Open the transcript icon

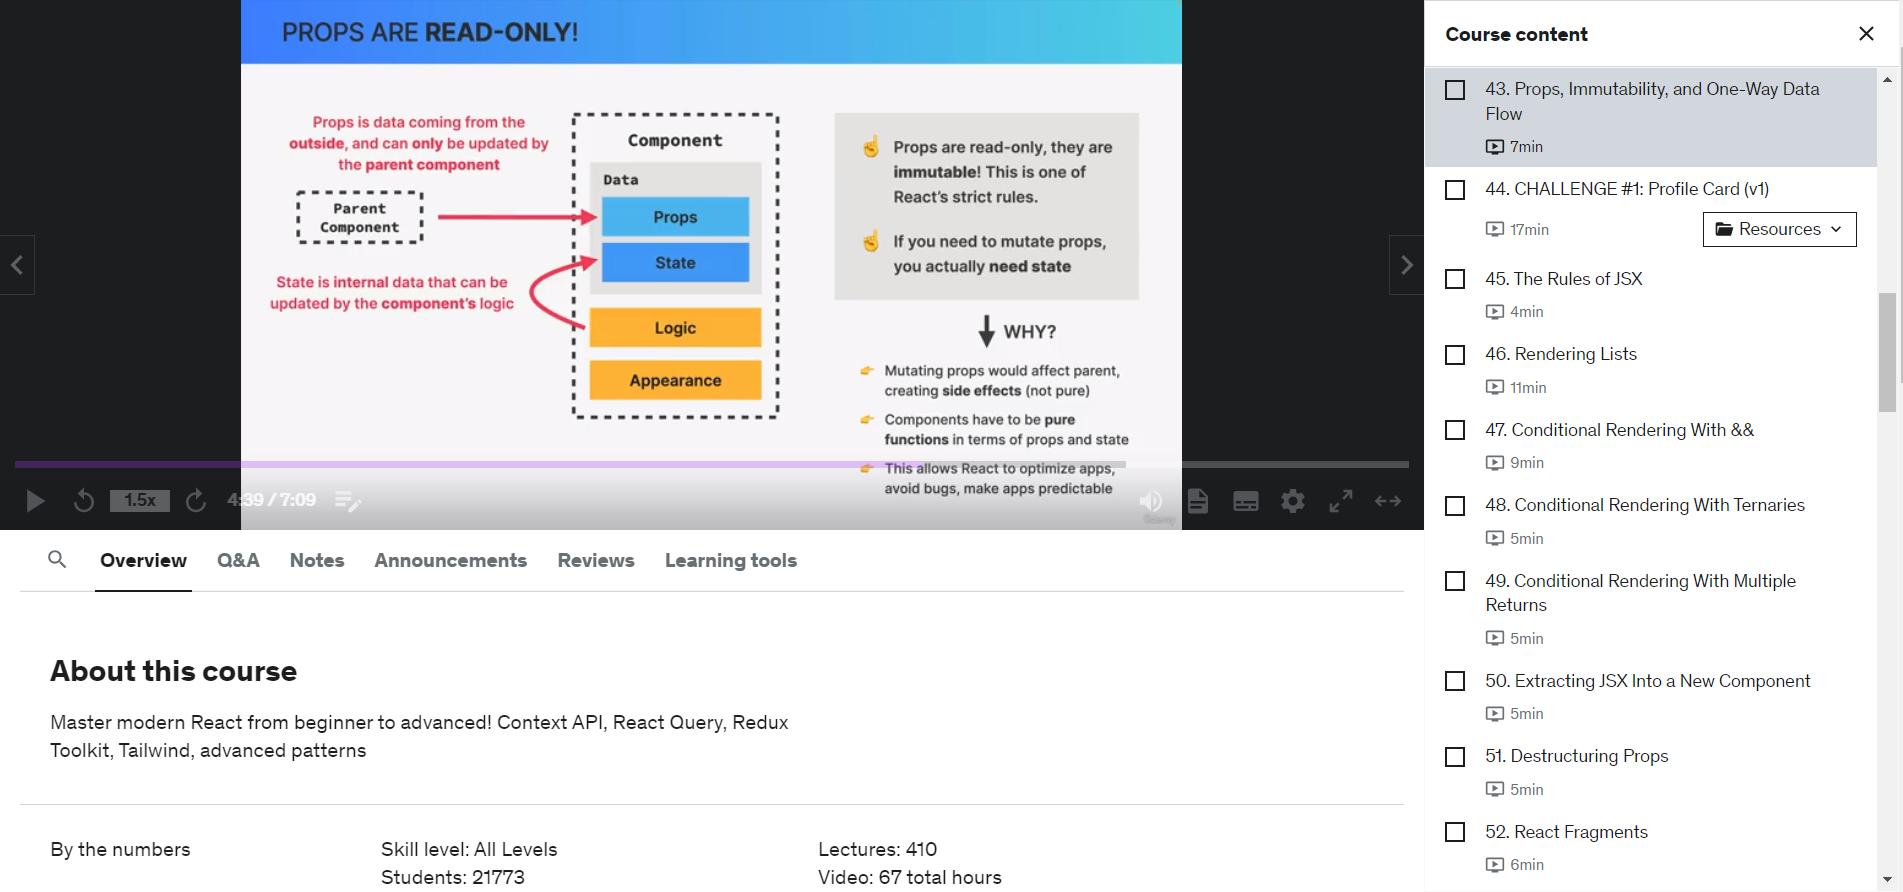coord(1198,501)
